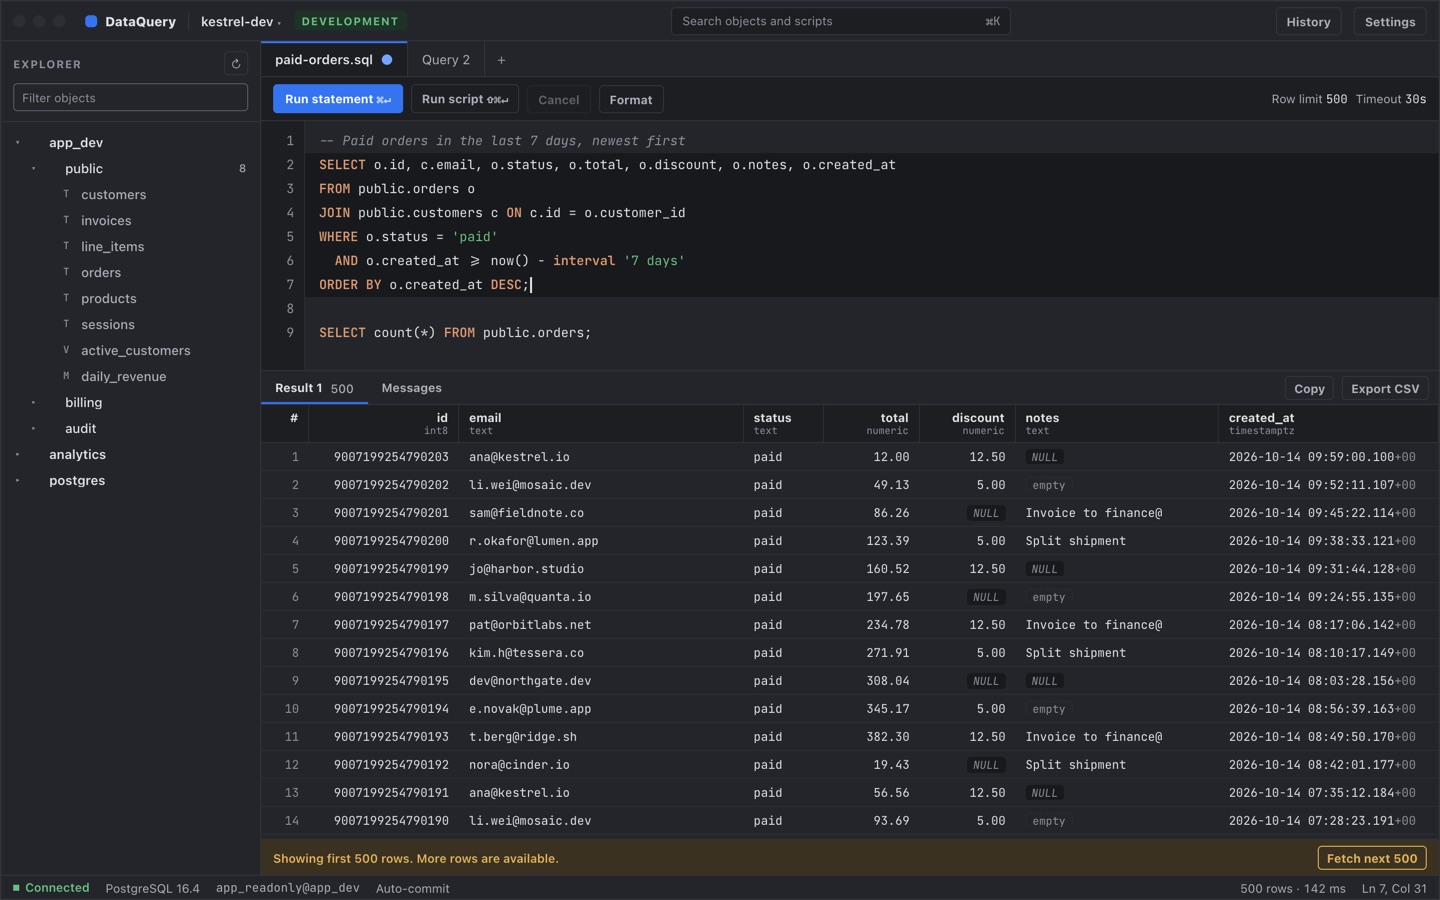Open the Messages tab
The image size is (1440, 900).
[411, 388]
